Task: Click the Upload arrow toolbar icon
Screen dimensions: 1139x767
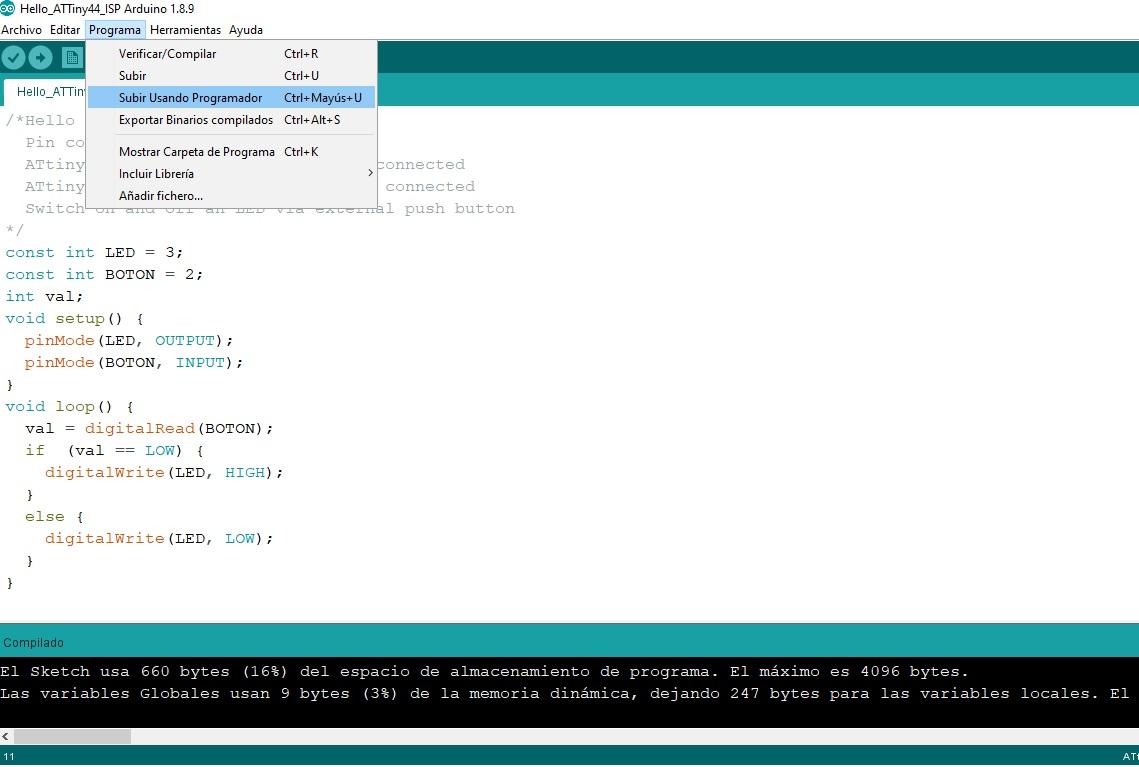Action: (x=40, y=58)
